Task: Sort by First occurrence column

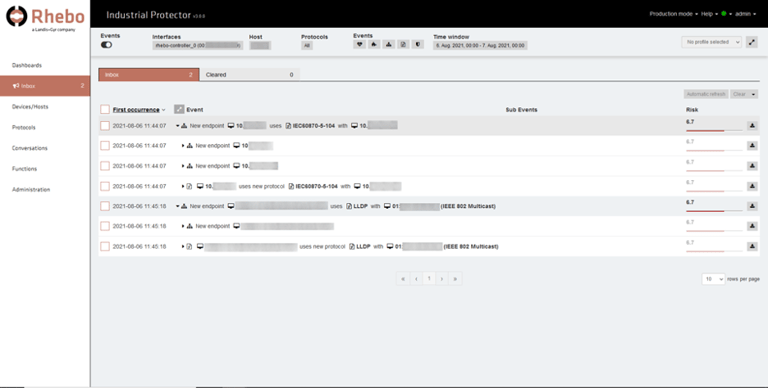Action: point(136,110)
